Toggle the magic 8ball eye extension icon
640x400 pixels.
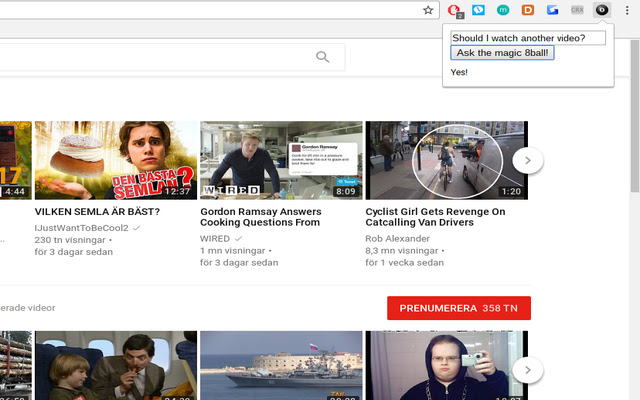pos(602,10)
